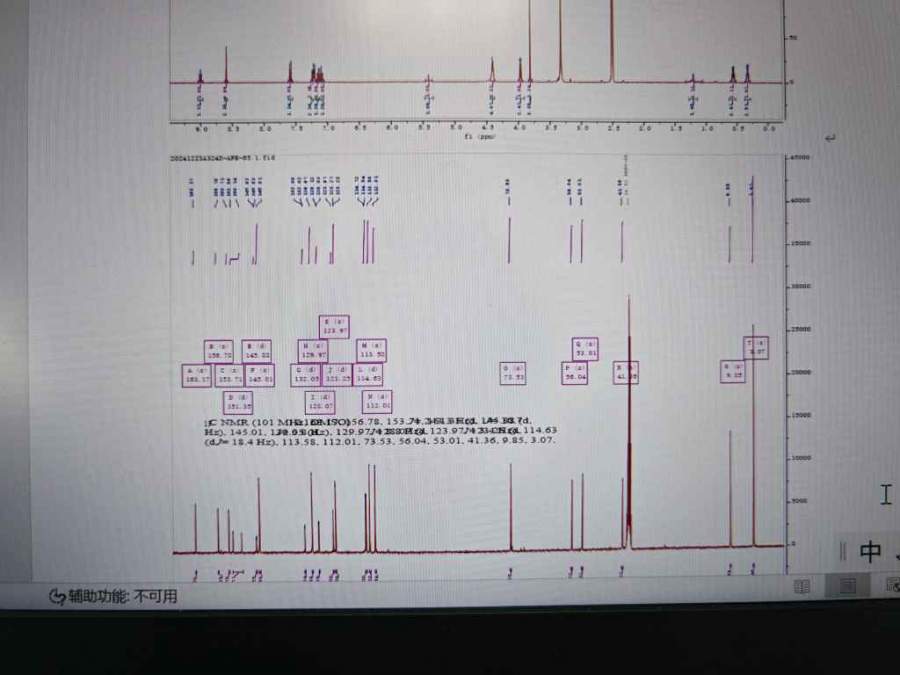Select the Print Layout view icon

click(847, 586)
